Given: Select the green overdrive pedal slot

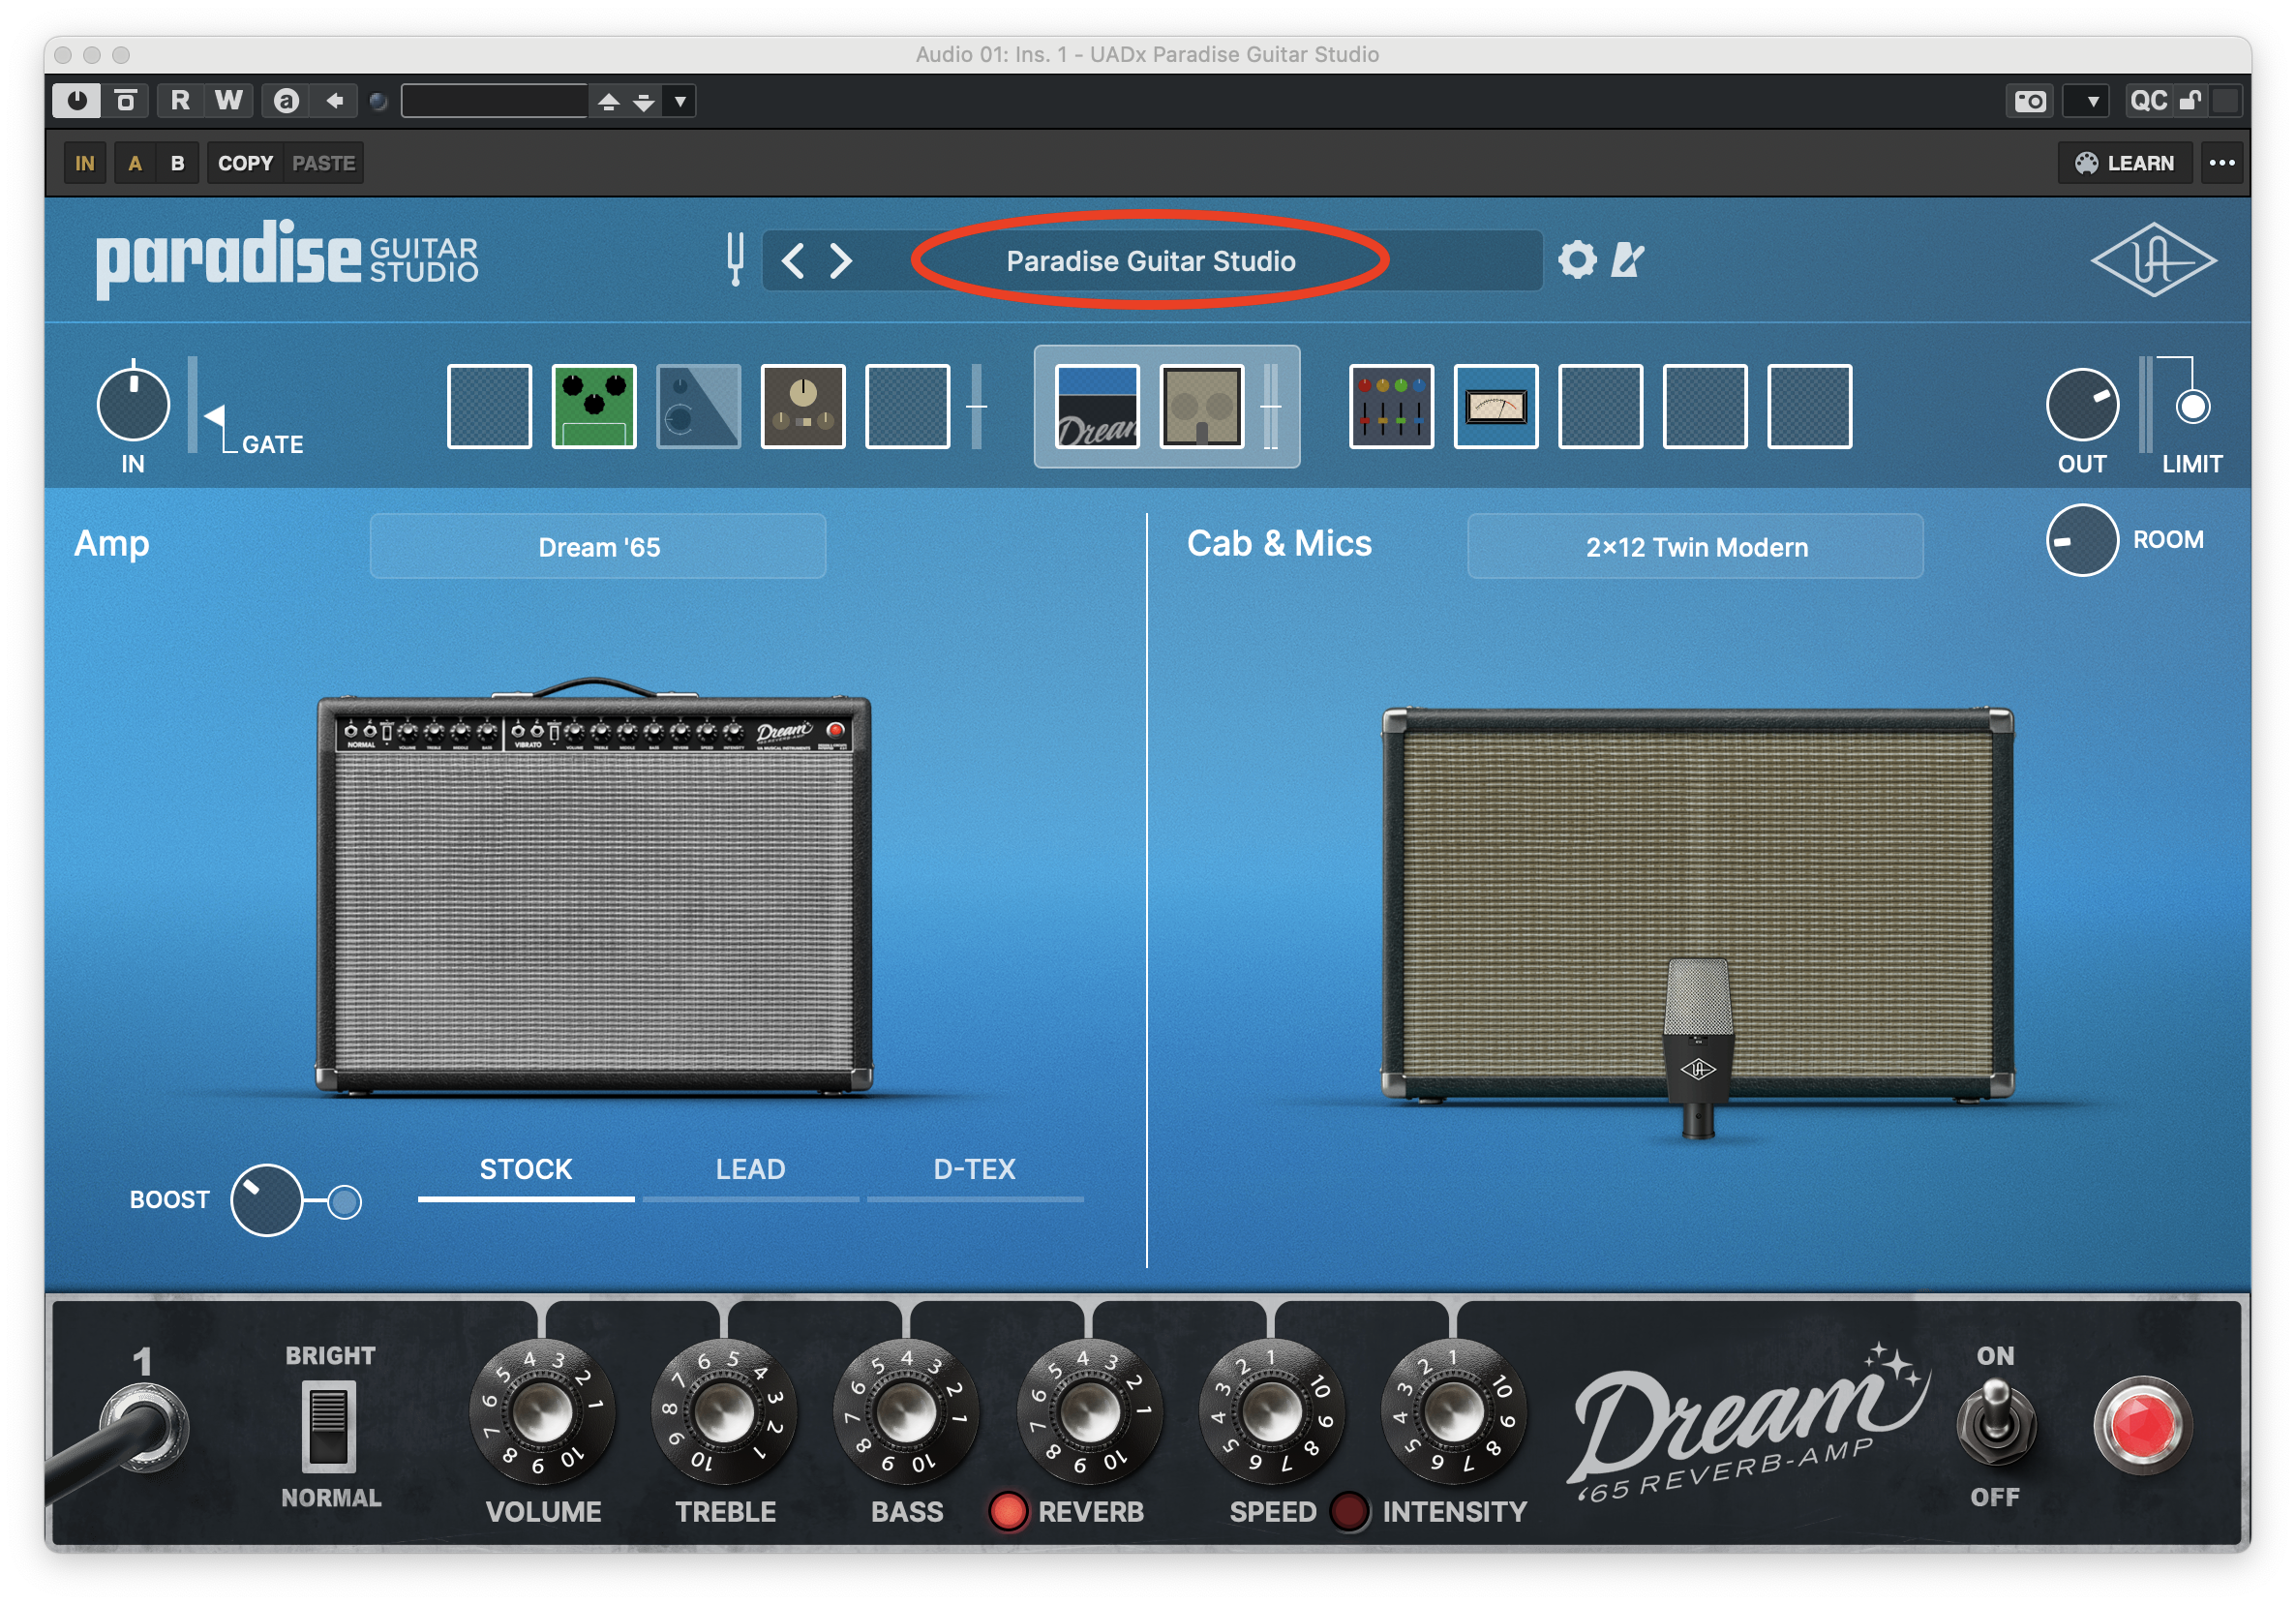Looking at the screenshot, I should (x=594, y=406).
